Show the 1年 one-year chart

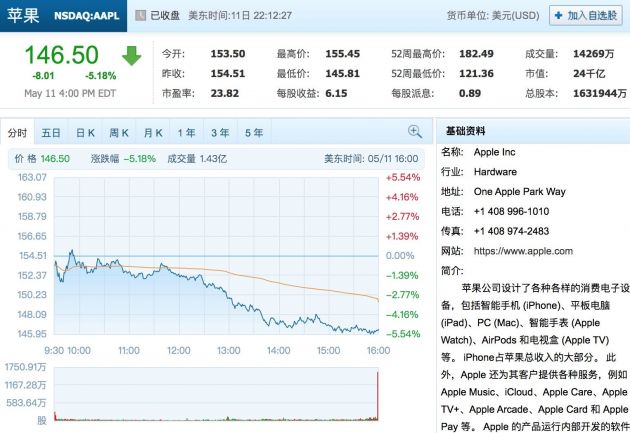pos(186,132)
